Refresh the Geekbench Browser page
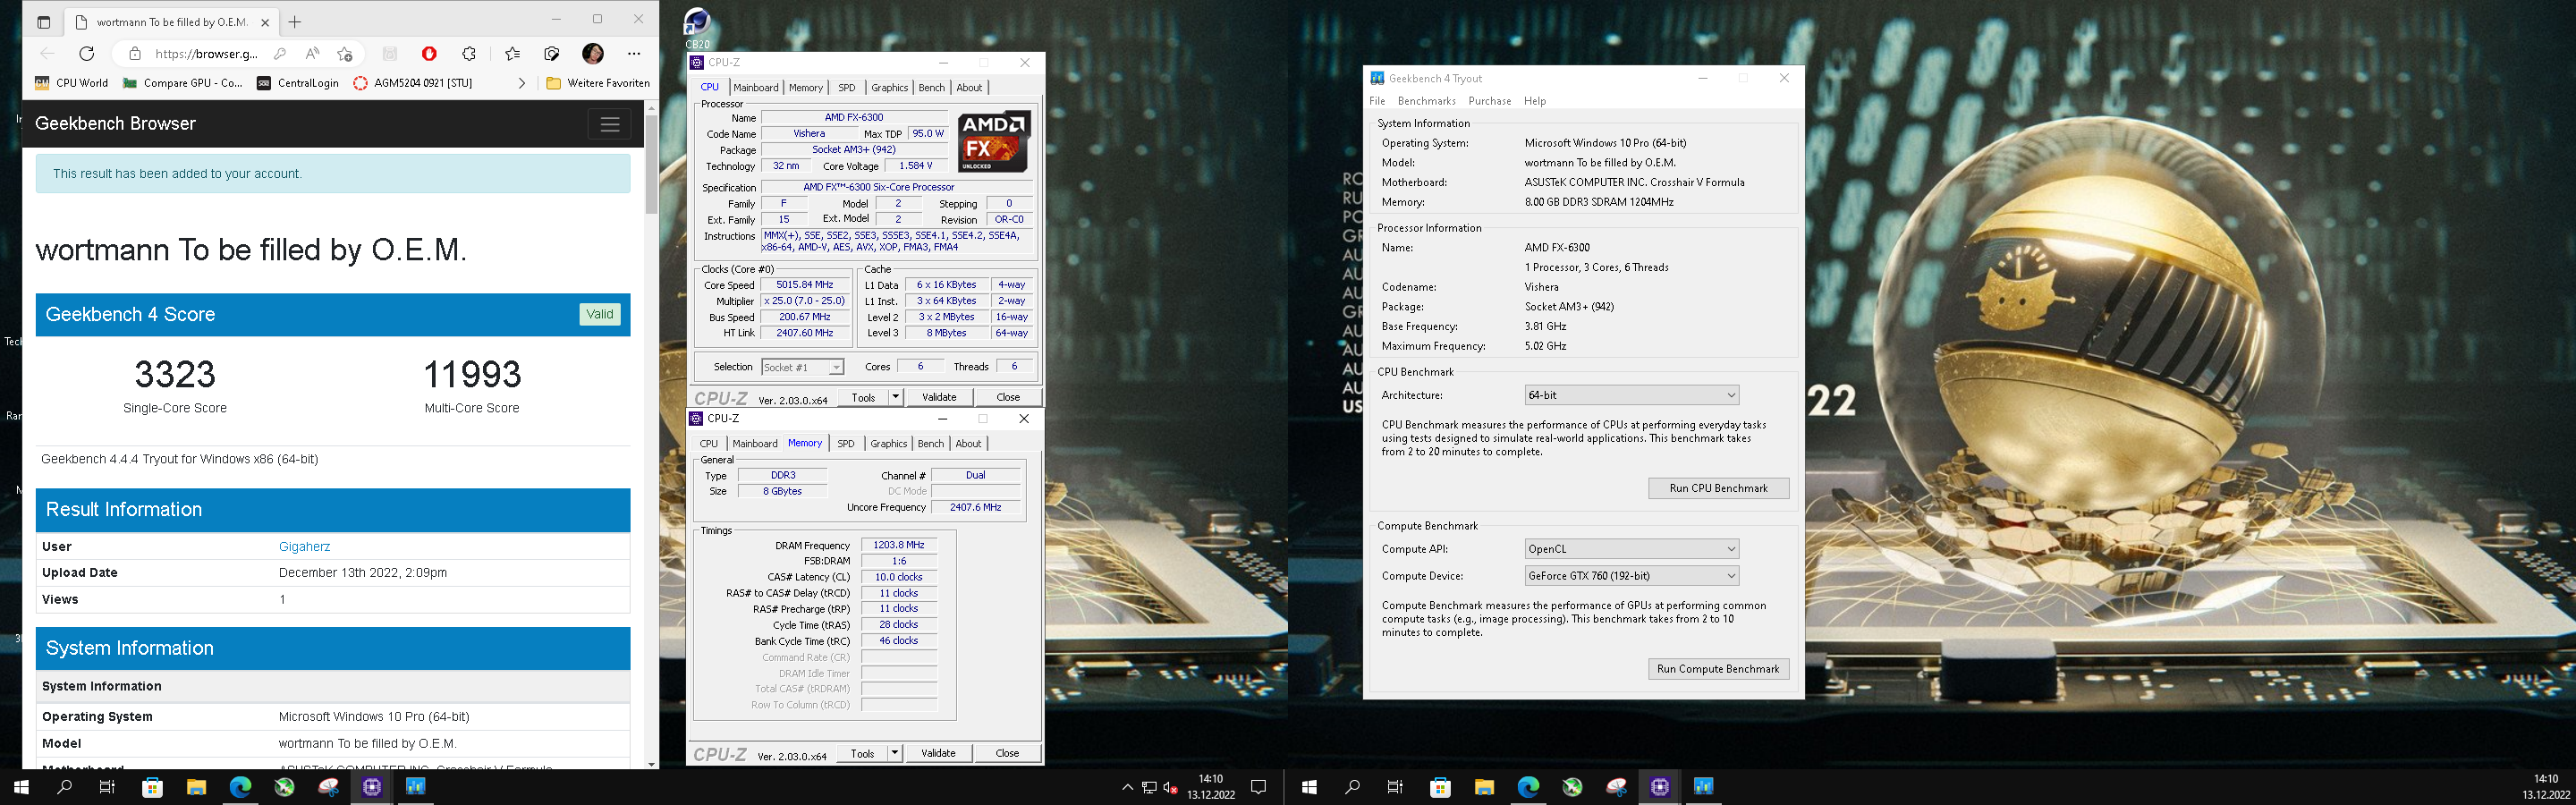 [x=87, y=54]
